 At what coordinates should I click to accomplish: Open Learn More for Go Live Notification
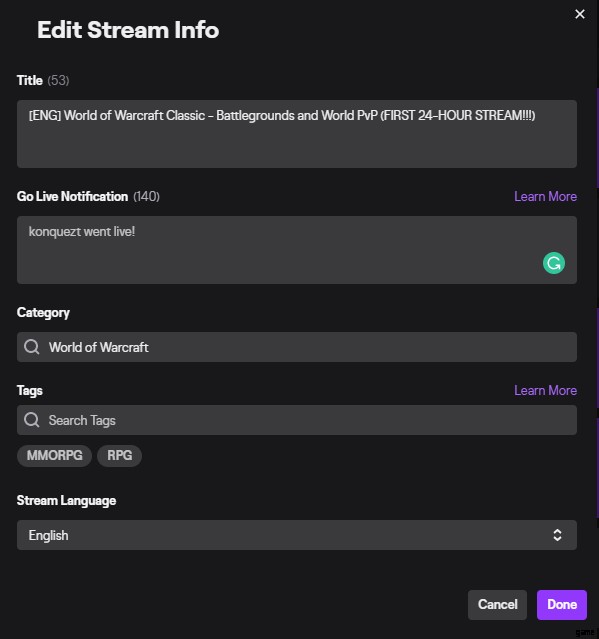(545, 196)
